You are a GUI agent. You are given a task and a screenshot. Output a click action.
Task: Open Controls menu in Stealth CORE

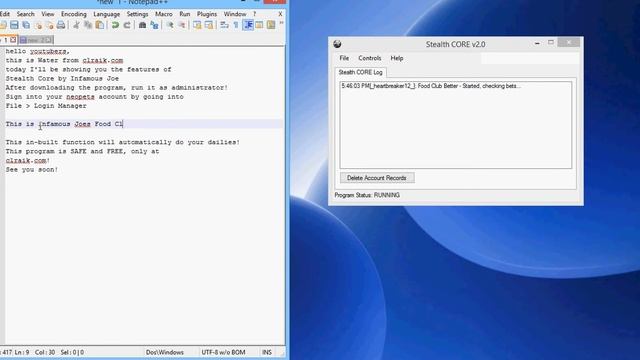[369, 58]
